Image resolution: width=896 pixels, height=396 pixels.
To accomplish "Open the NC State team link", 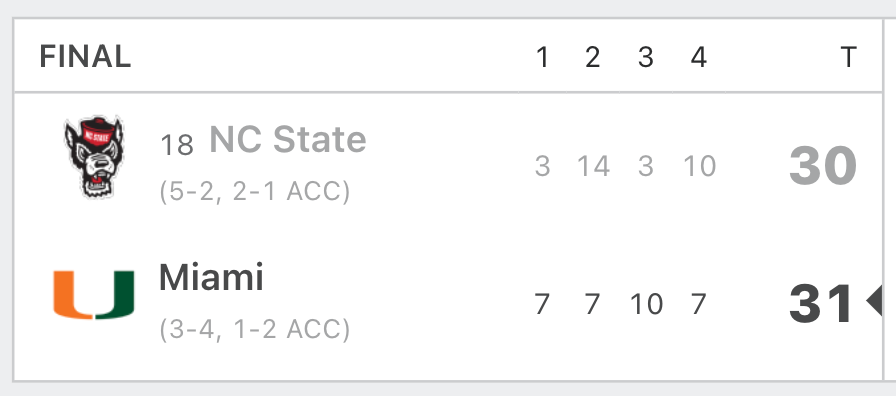I will tap(287, 139).
